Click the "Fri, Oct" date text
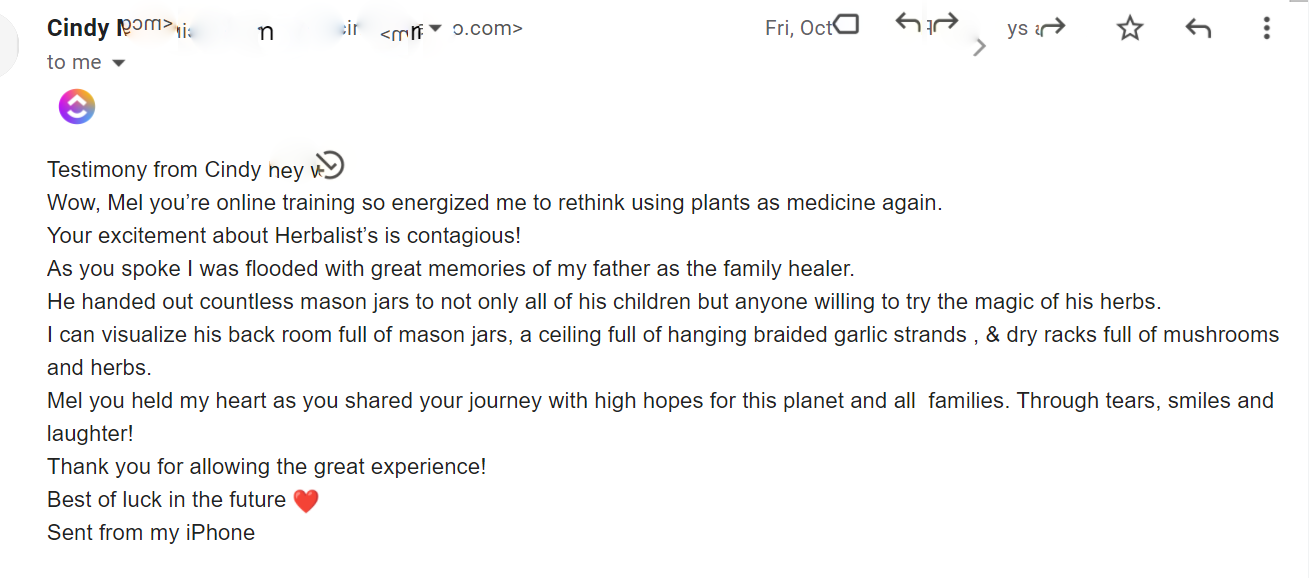The width and height of the screenshot is (1311, 578). coord(798,28)
